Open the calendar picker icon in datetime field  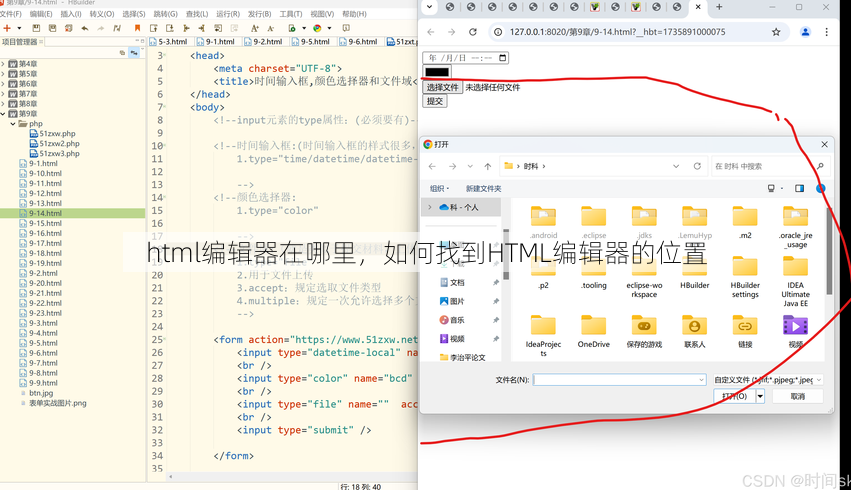[x=503, y=58]
